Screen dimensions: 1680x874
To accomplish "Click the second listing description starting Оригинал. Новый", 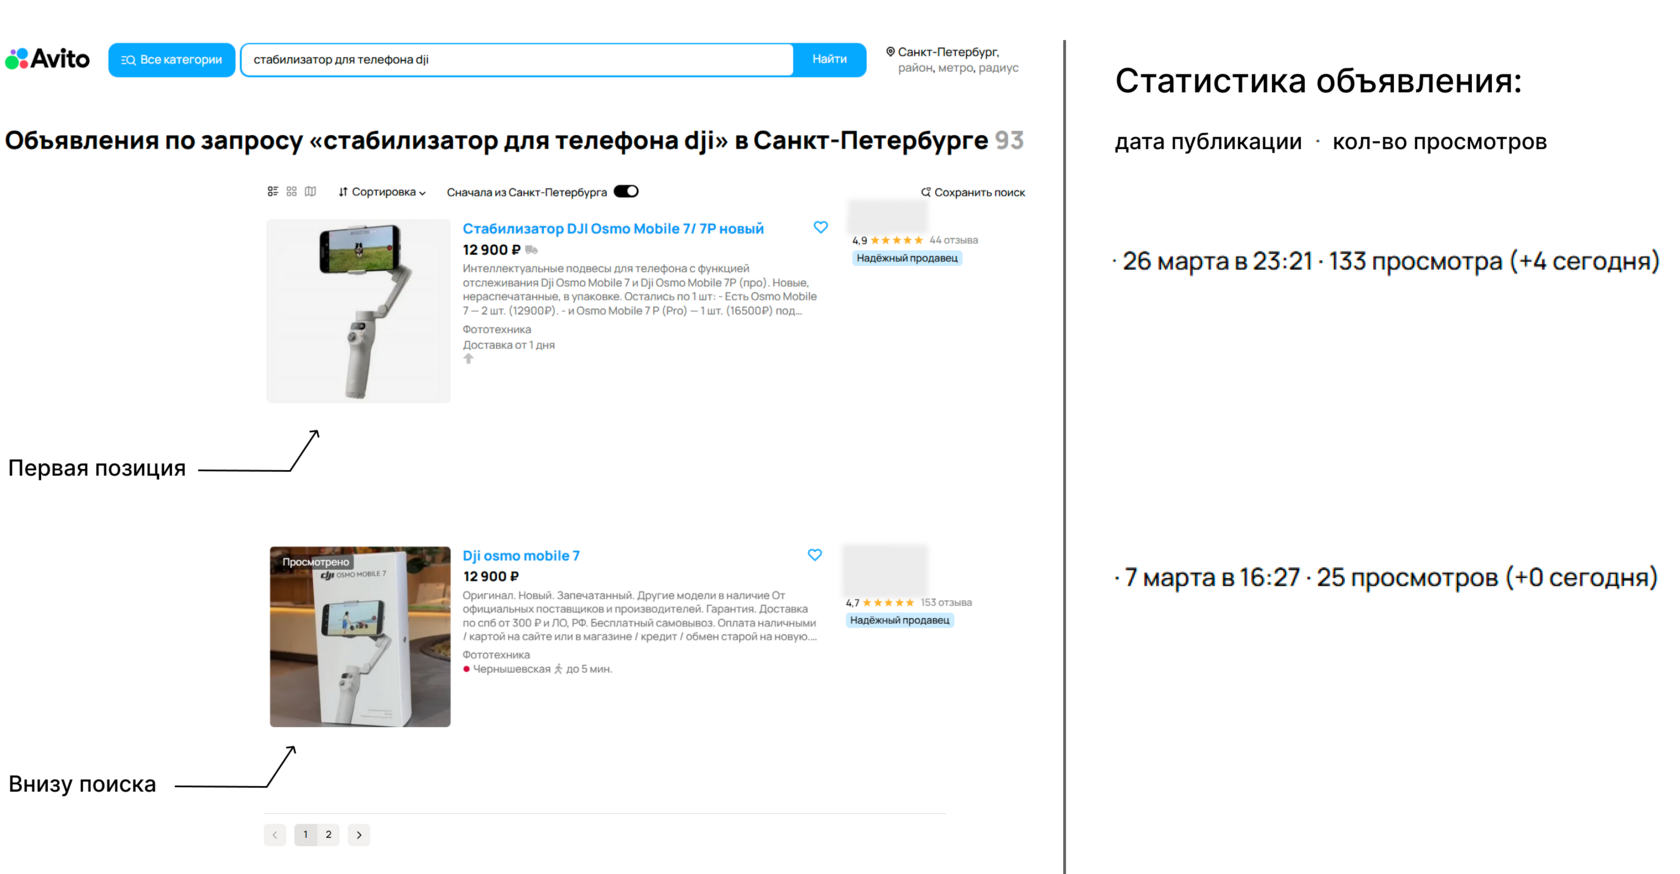I will (x=640, y=616).
